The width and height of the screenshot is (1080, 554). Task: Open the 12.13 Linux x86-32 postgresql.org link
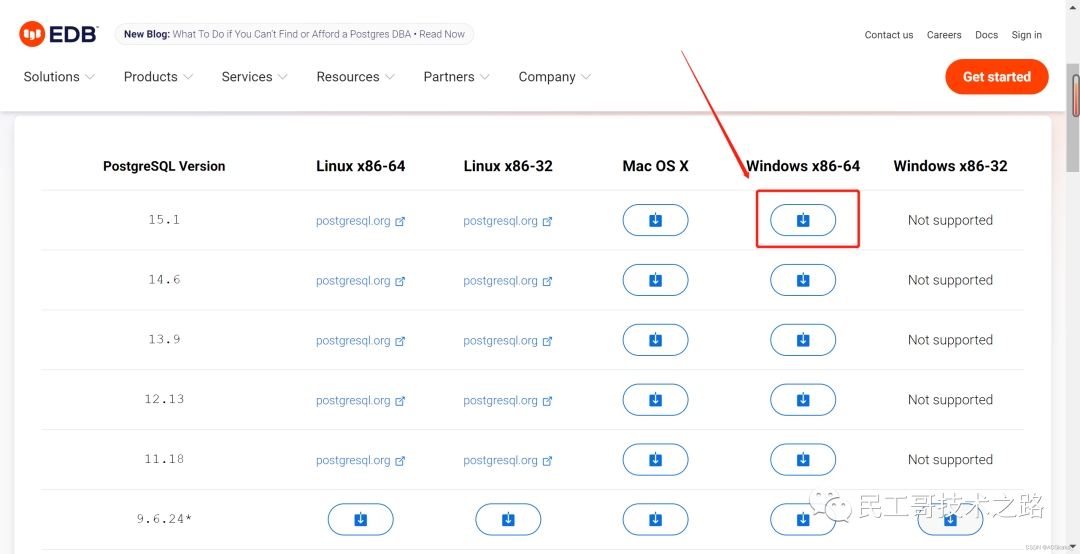pos(508,400)
